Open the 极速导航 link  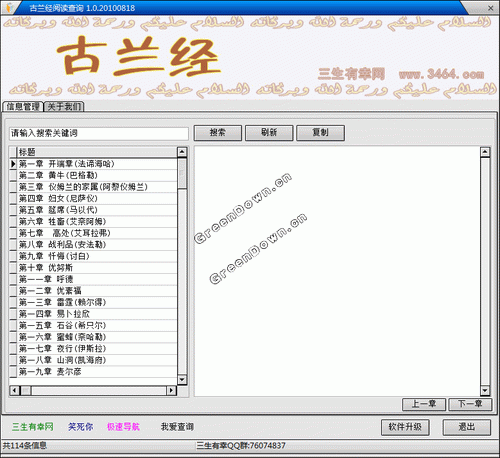tap(123, 427)
